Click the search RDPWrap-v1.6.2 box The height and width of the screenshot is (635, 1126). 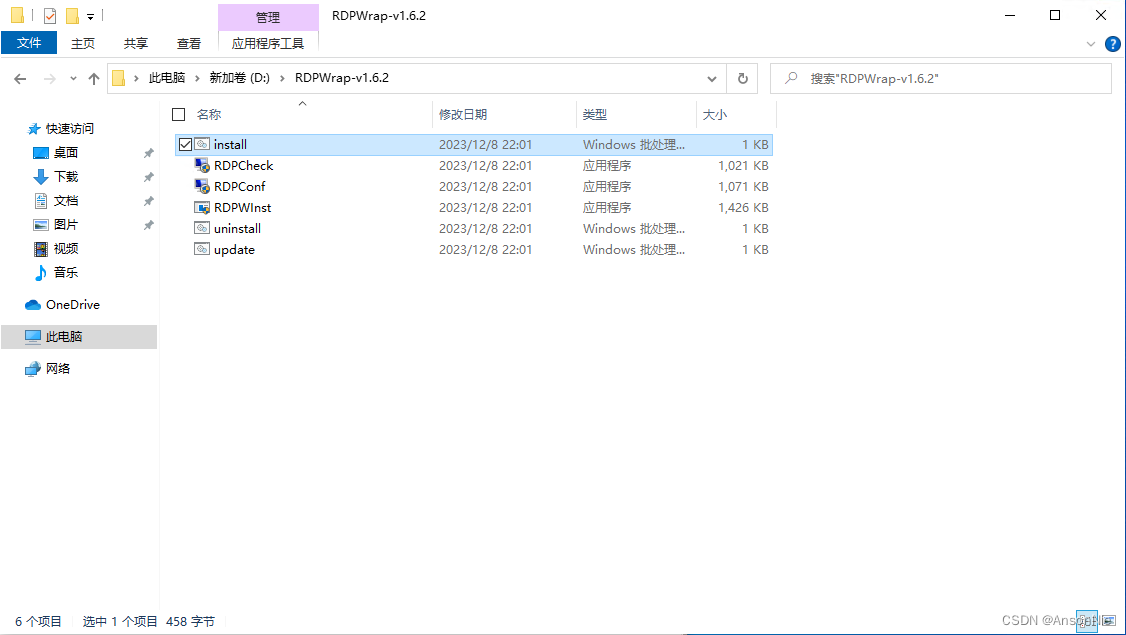click(x=941, y=78)
